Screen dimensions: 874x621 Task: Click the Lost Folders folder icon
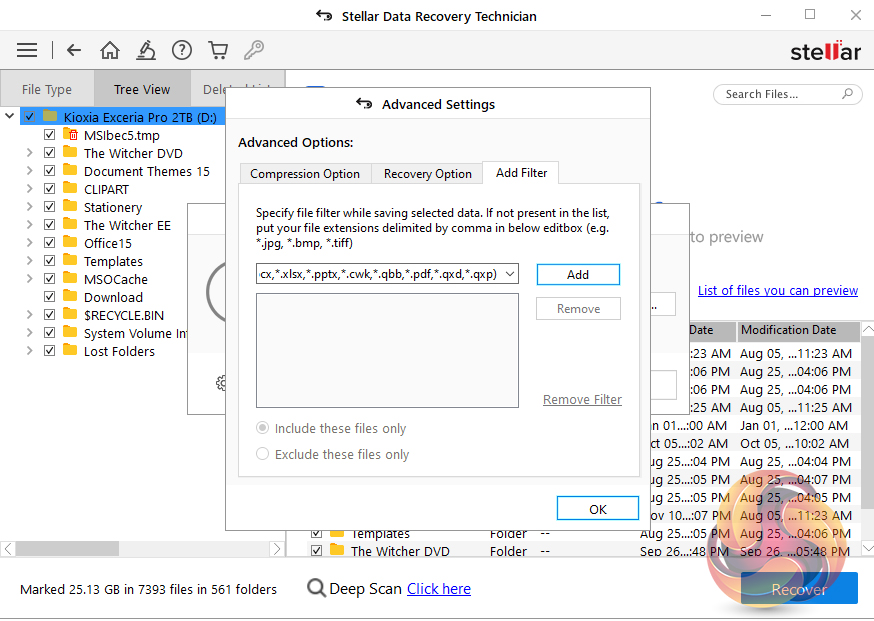[x=70, y=351]
